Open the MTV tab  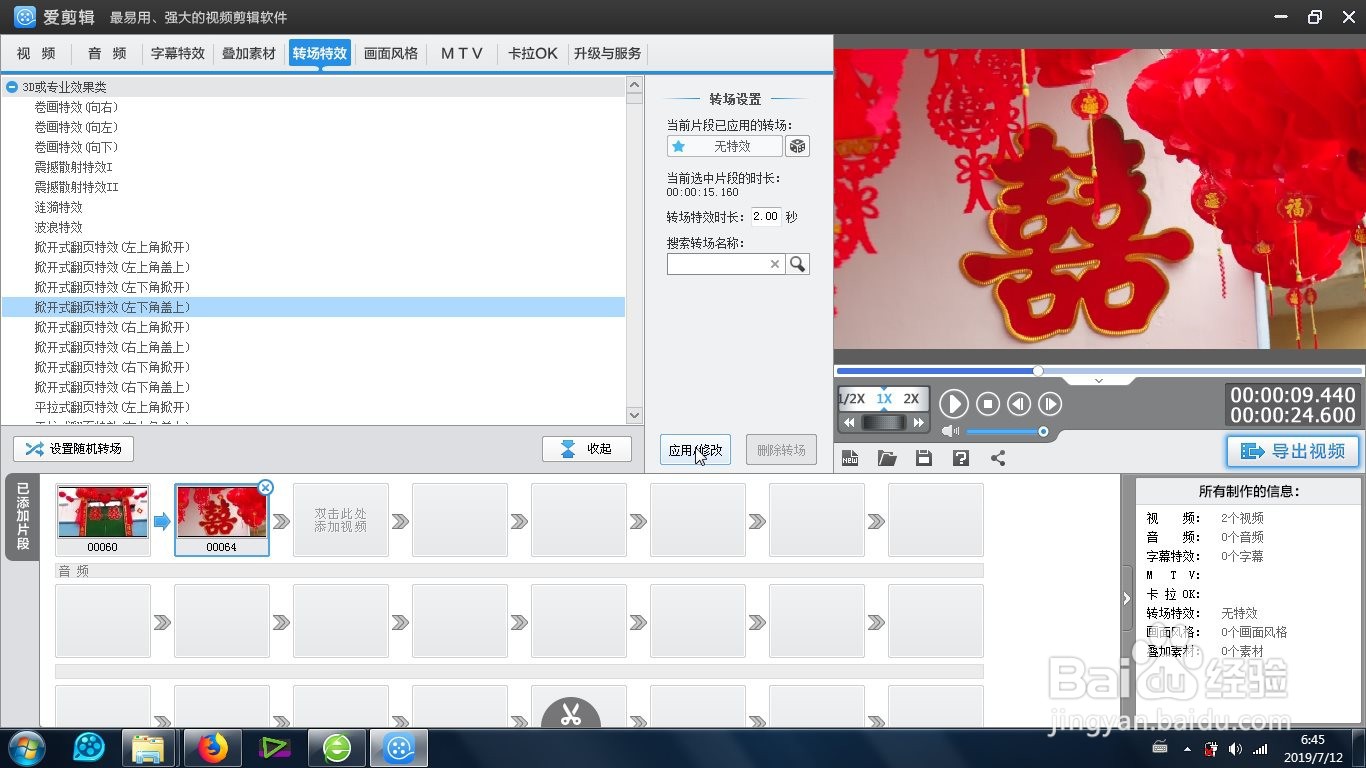pyautogui.click(x=462, y=54)
